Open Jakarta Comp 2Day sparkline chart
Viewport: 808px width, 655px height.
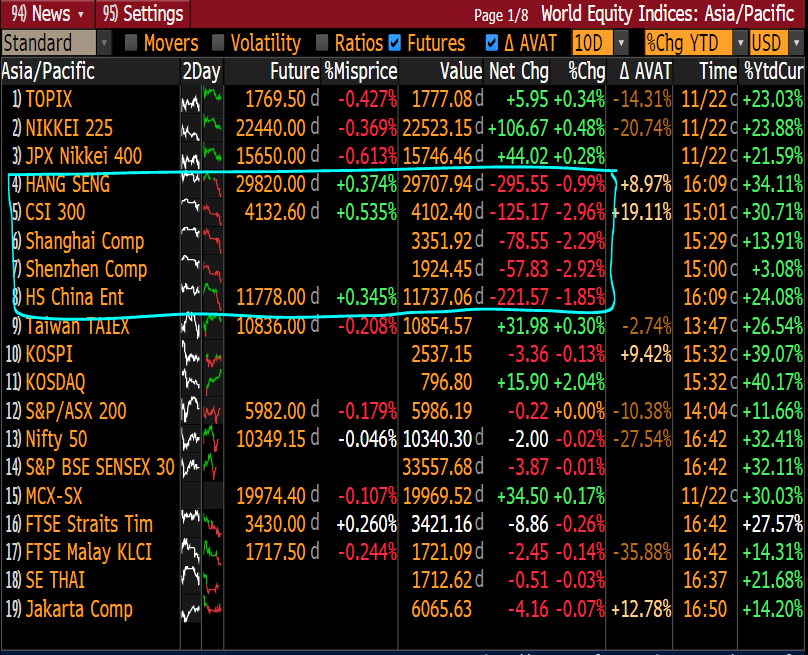[201, 609]
